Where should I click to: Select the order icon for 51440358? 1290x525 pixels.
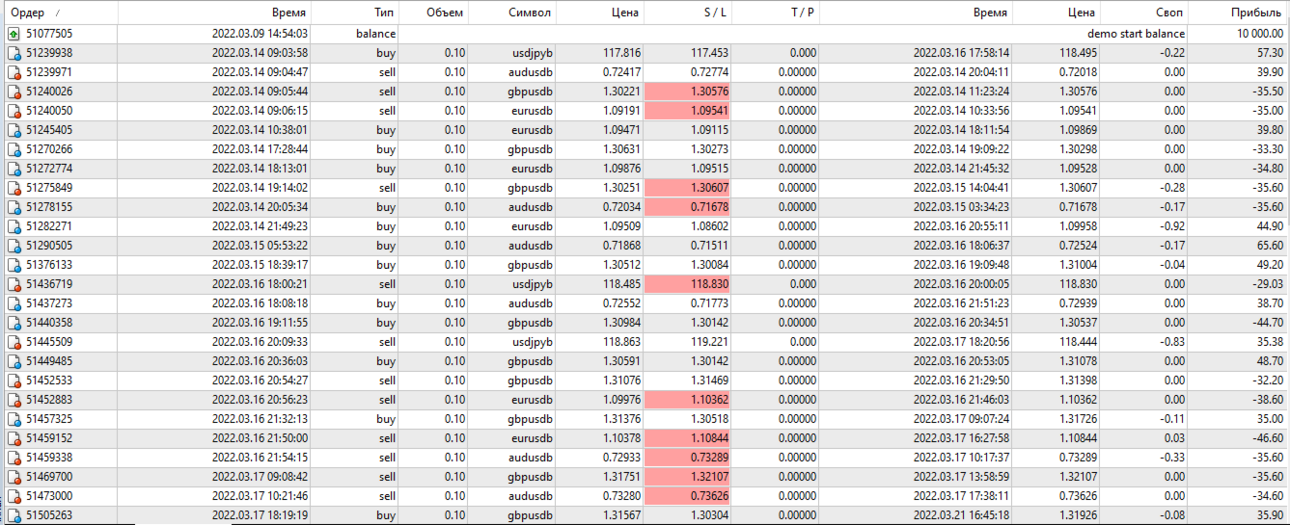point(14,322)
